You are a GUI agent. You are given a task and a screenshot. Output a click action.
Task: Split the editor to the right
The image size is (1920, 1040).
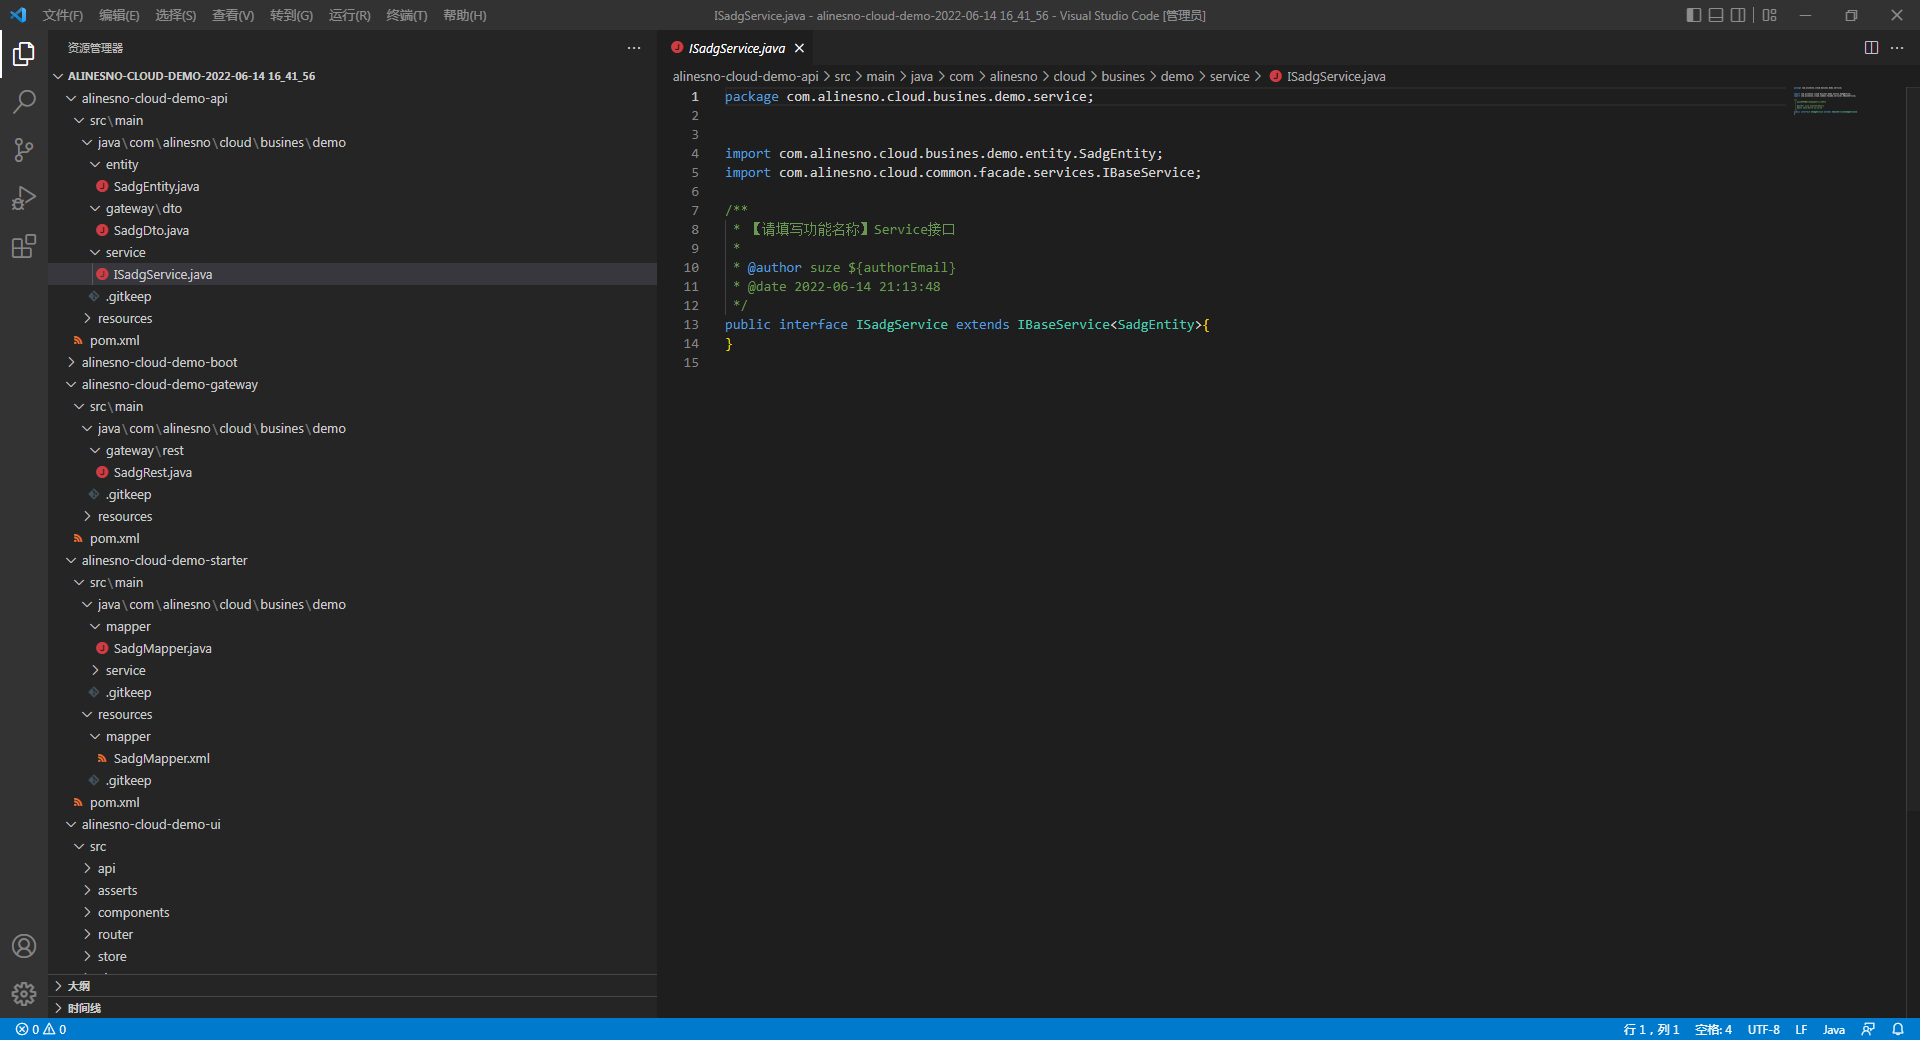(x=1871, y=48)
